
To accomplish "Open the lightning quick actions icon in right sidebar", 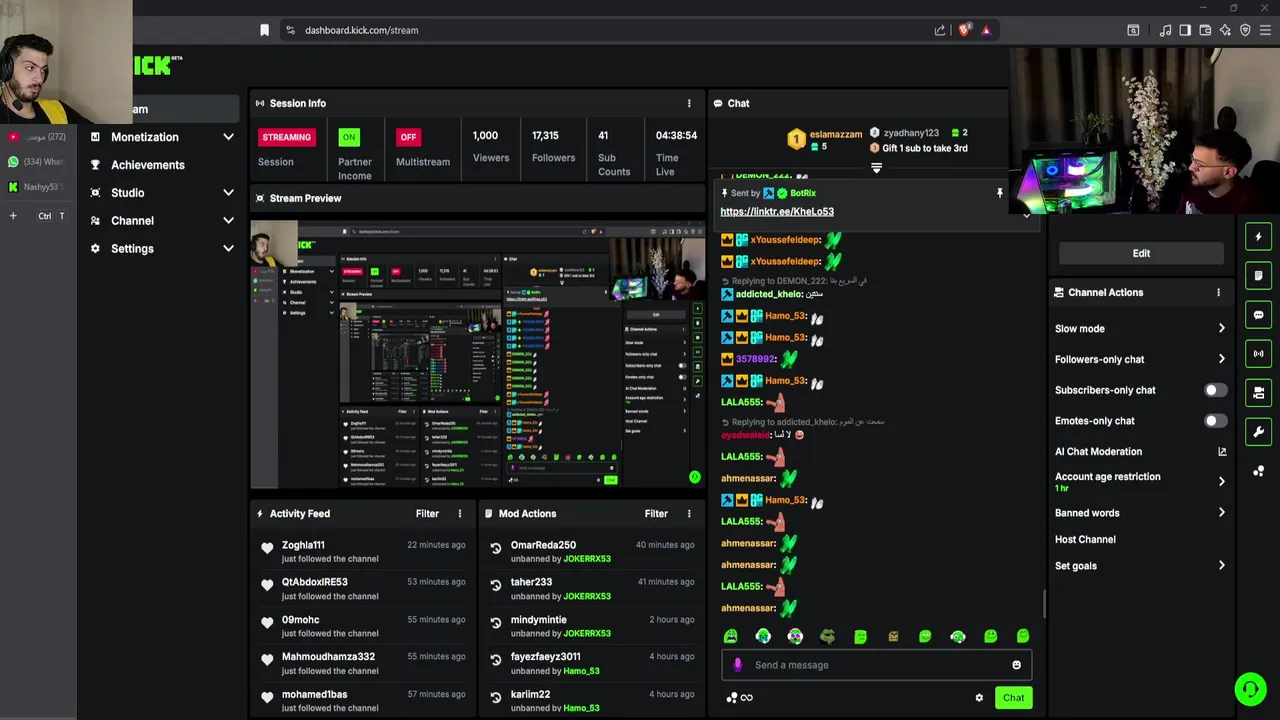I will pos(1258,237).
